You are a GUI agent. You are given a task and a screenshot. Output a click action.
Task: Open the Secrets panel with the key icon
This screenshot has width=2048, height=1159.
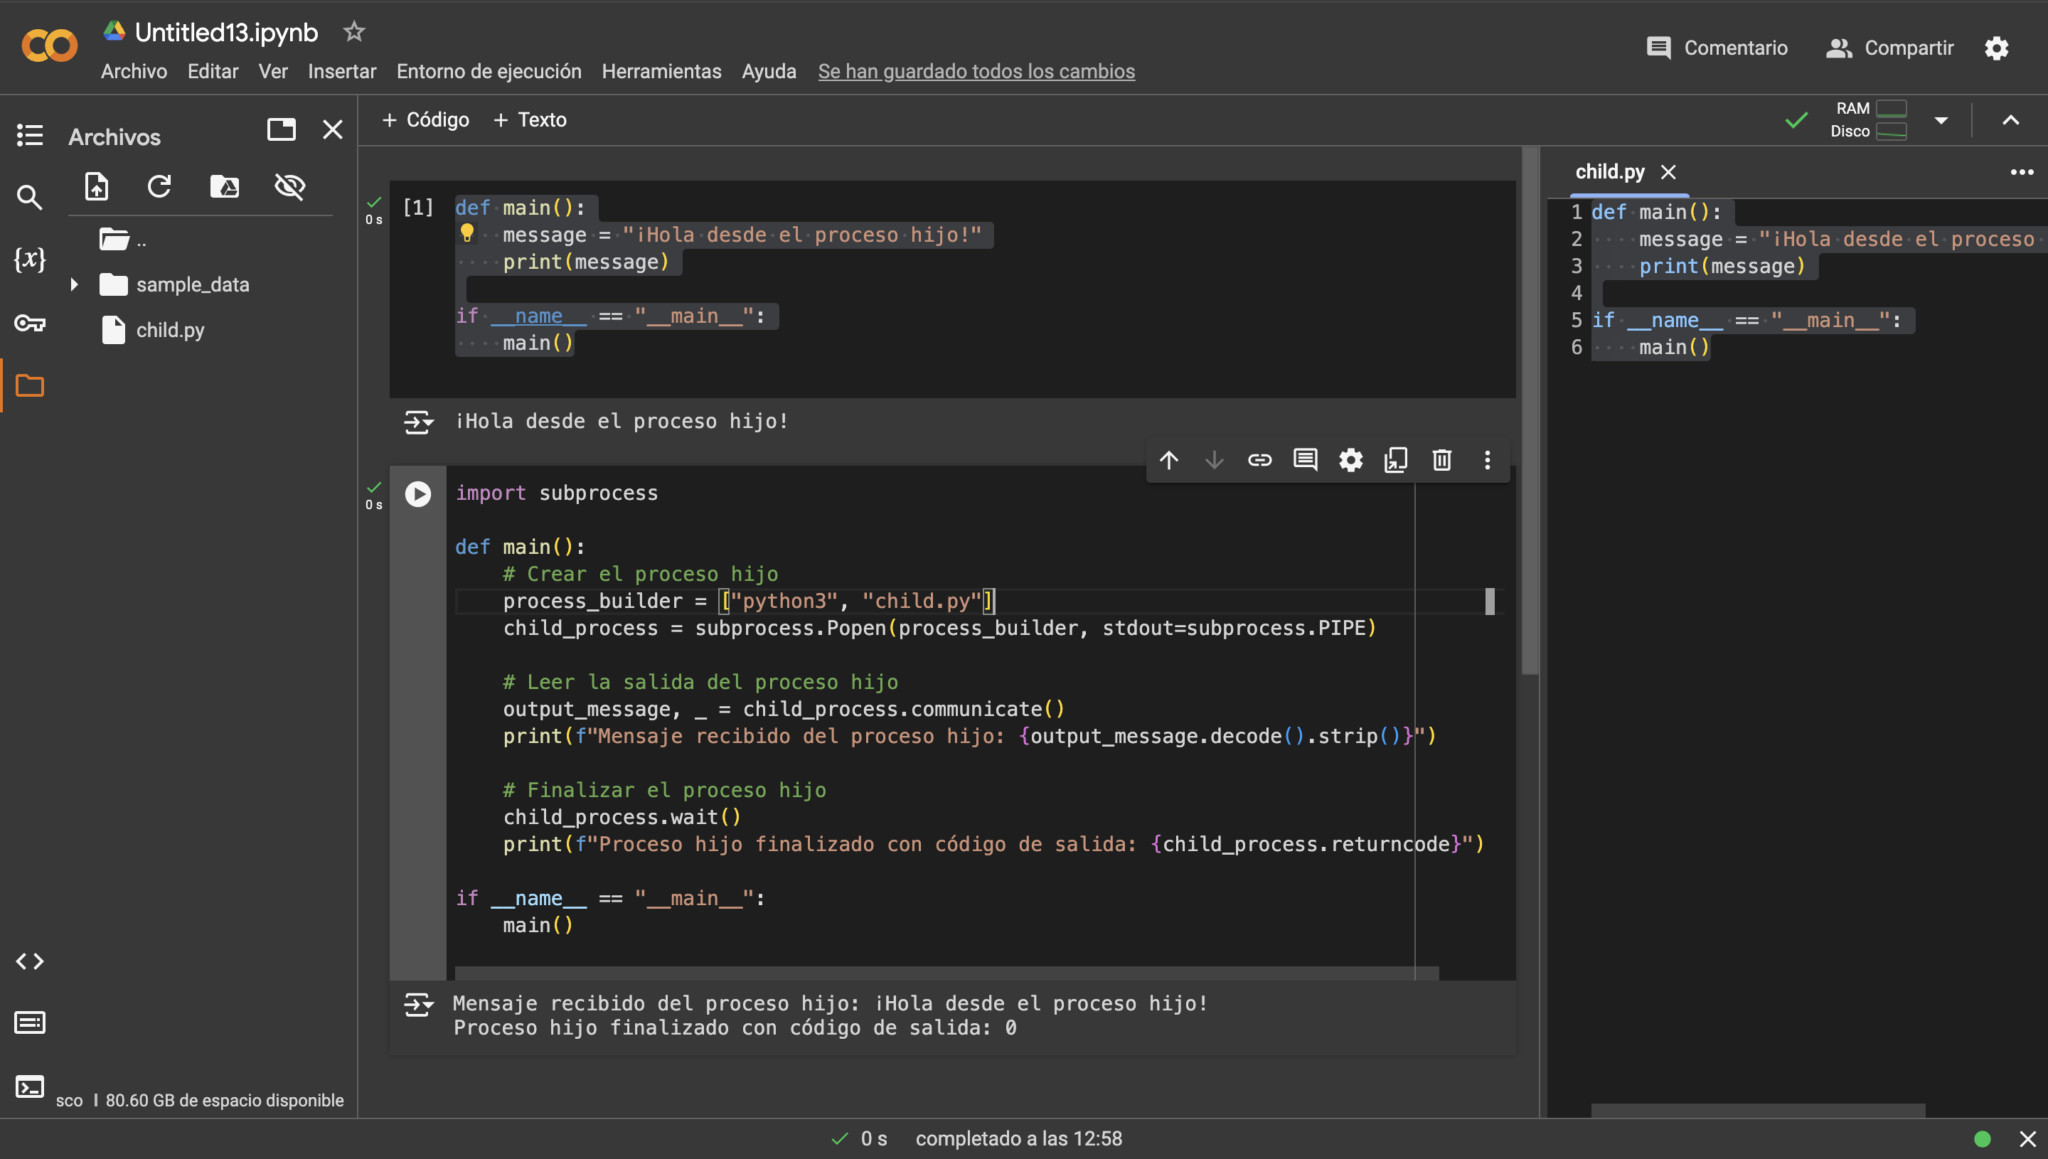[x=30, y=323]
